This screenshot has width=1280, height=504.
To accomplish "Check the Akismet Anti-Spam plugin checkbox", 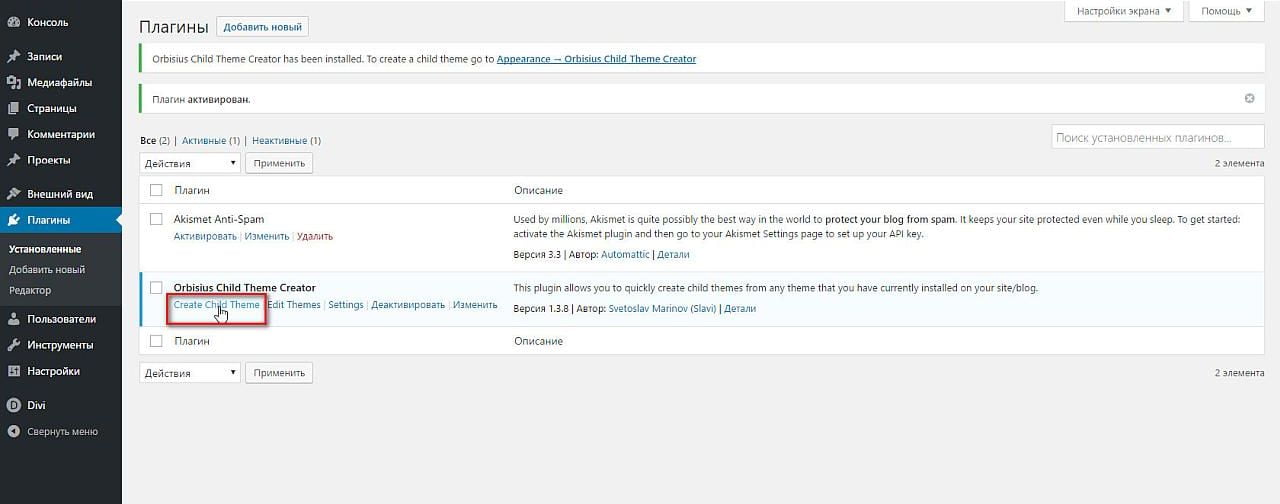I will click(156, 219).
